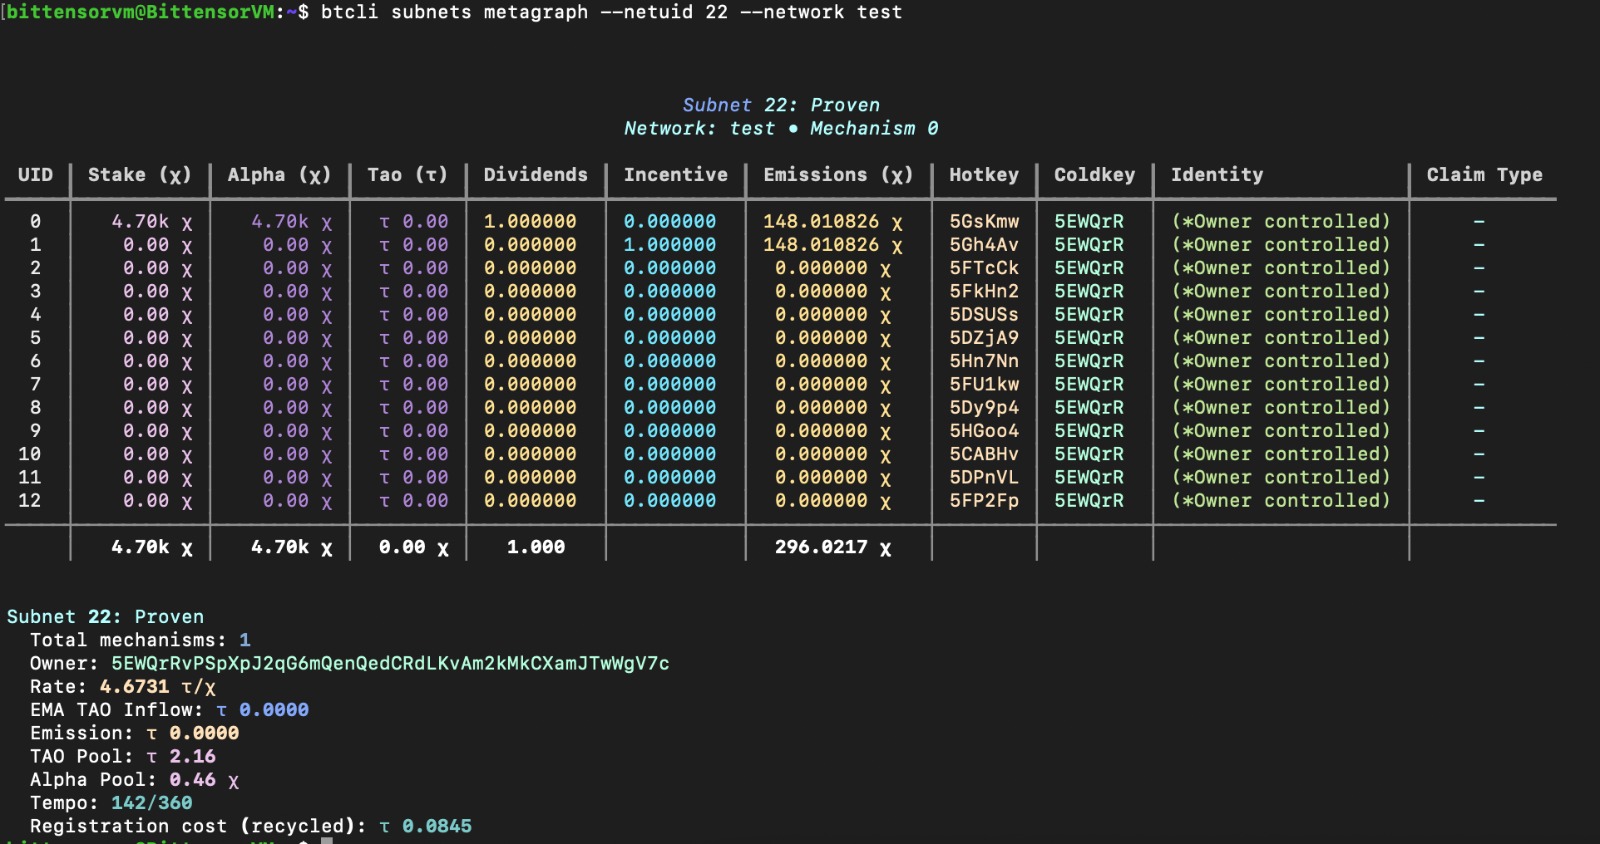Click the 1.000000 incentive value for UID 1

coord(669,244)
